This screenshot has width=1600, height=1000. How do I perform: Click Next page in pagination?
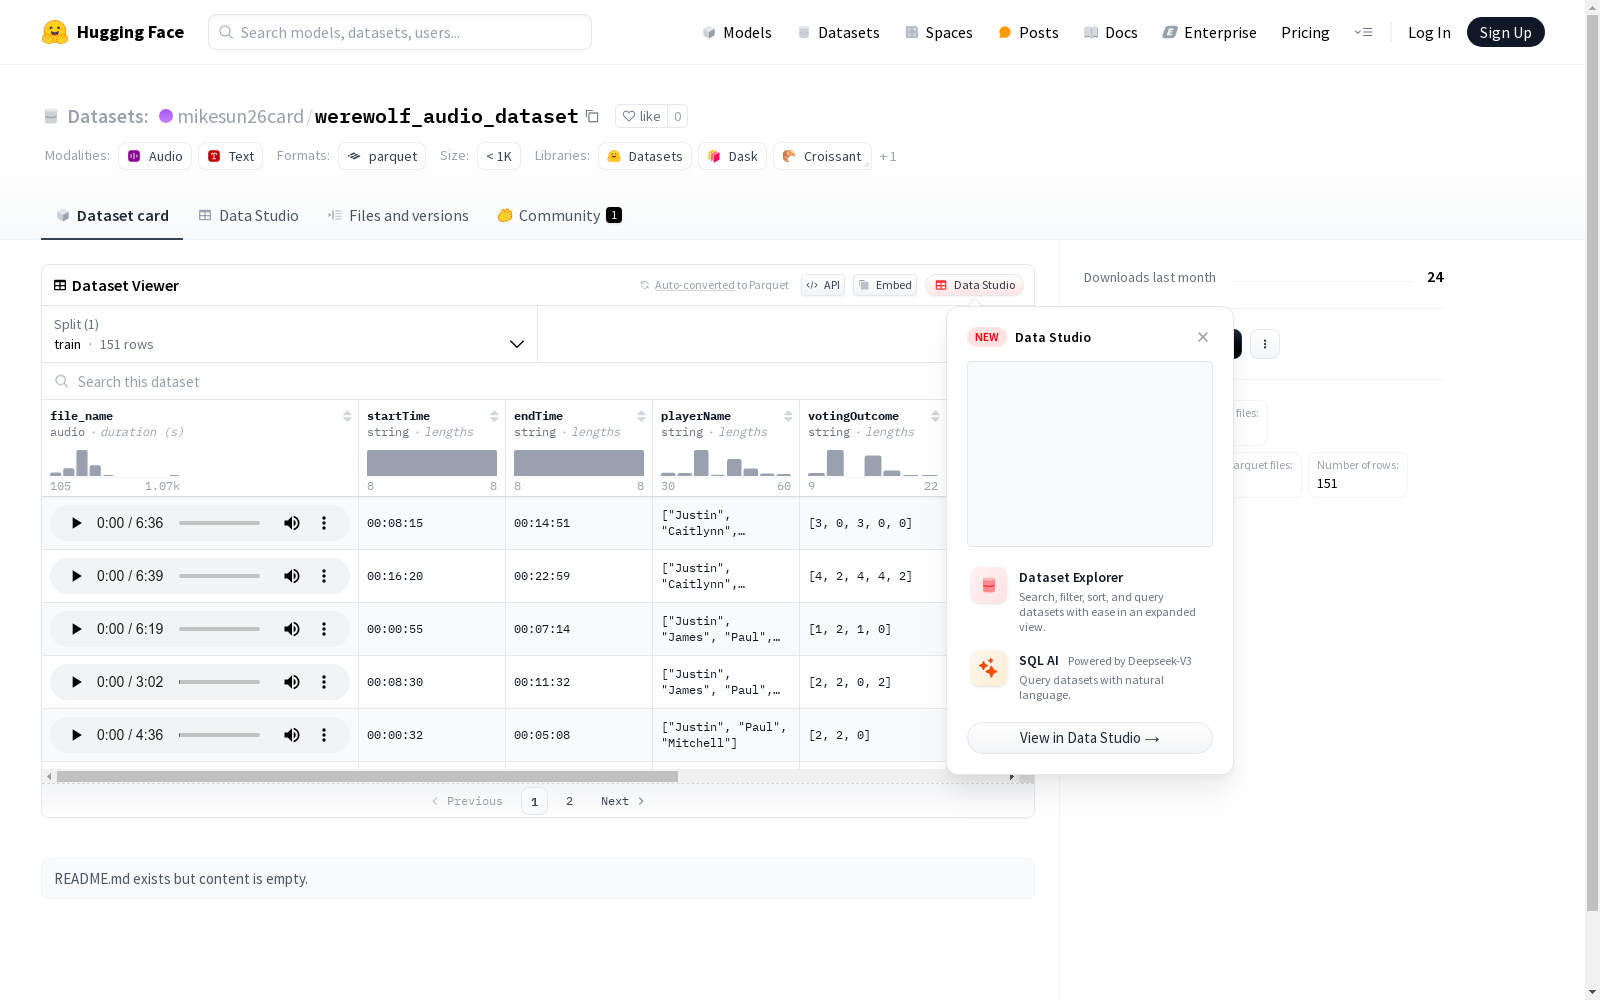pyautogui.click(x=622, y=801)
